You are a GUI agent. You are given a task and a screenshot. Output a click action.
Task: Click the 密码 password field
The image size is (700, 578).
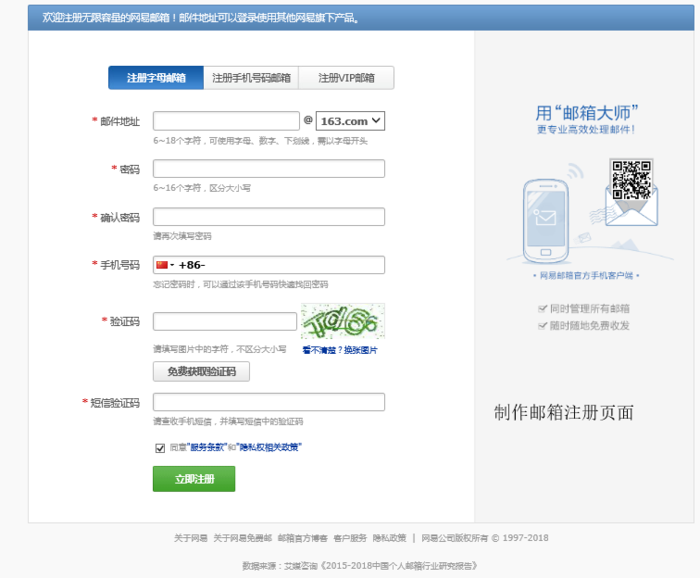269,168
